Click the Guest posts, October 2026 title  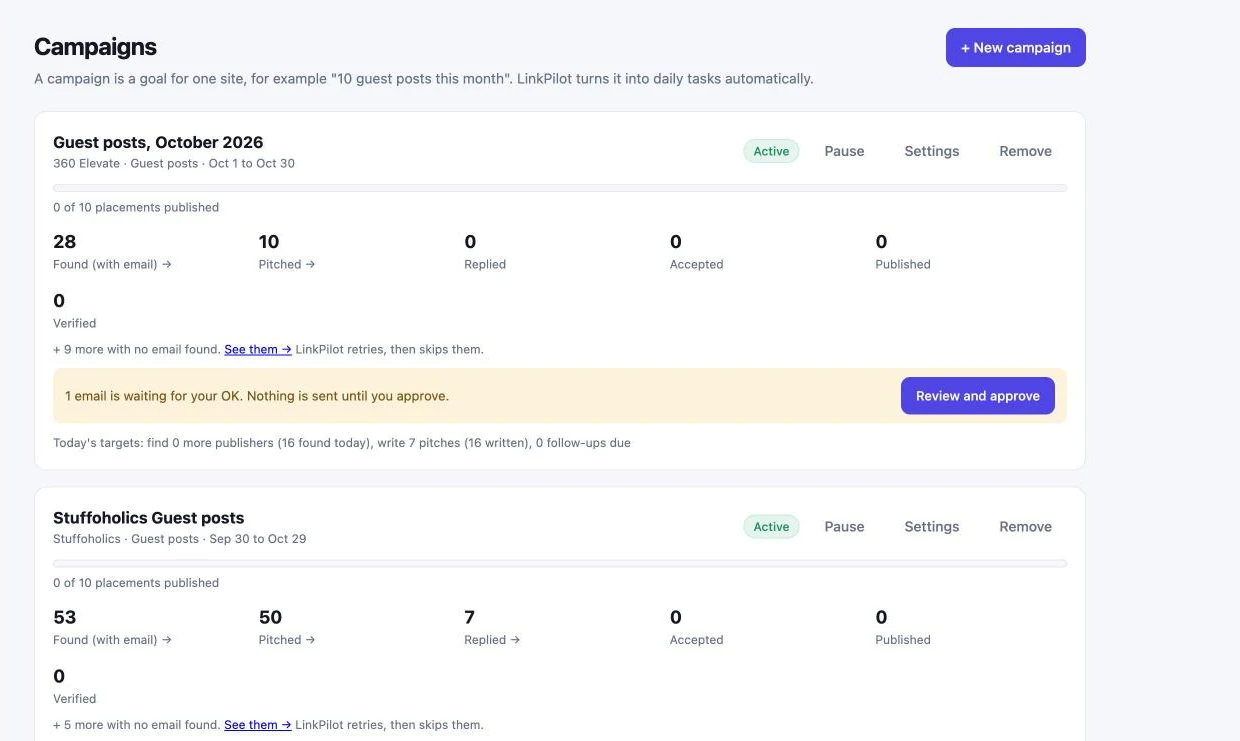(158, 142)
